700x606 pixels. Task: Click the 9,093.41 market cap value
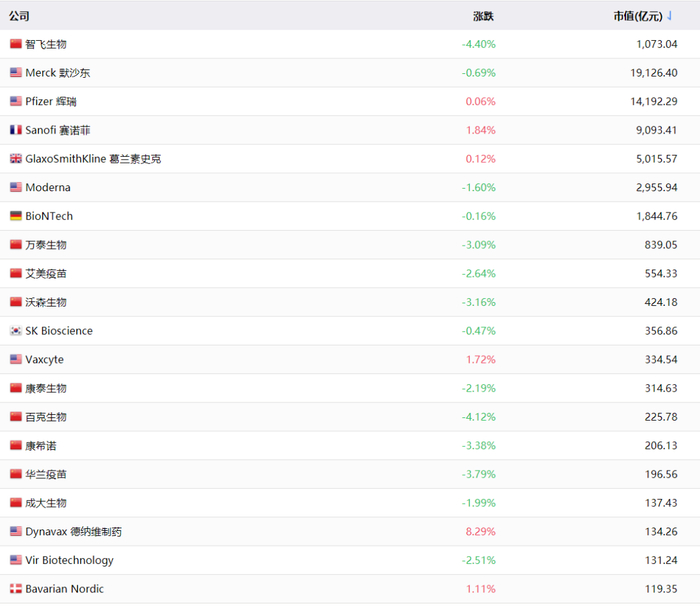(x=657, y=130)
